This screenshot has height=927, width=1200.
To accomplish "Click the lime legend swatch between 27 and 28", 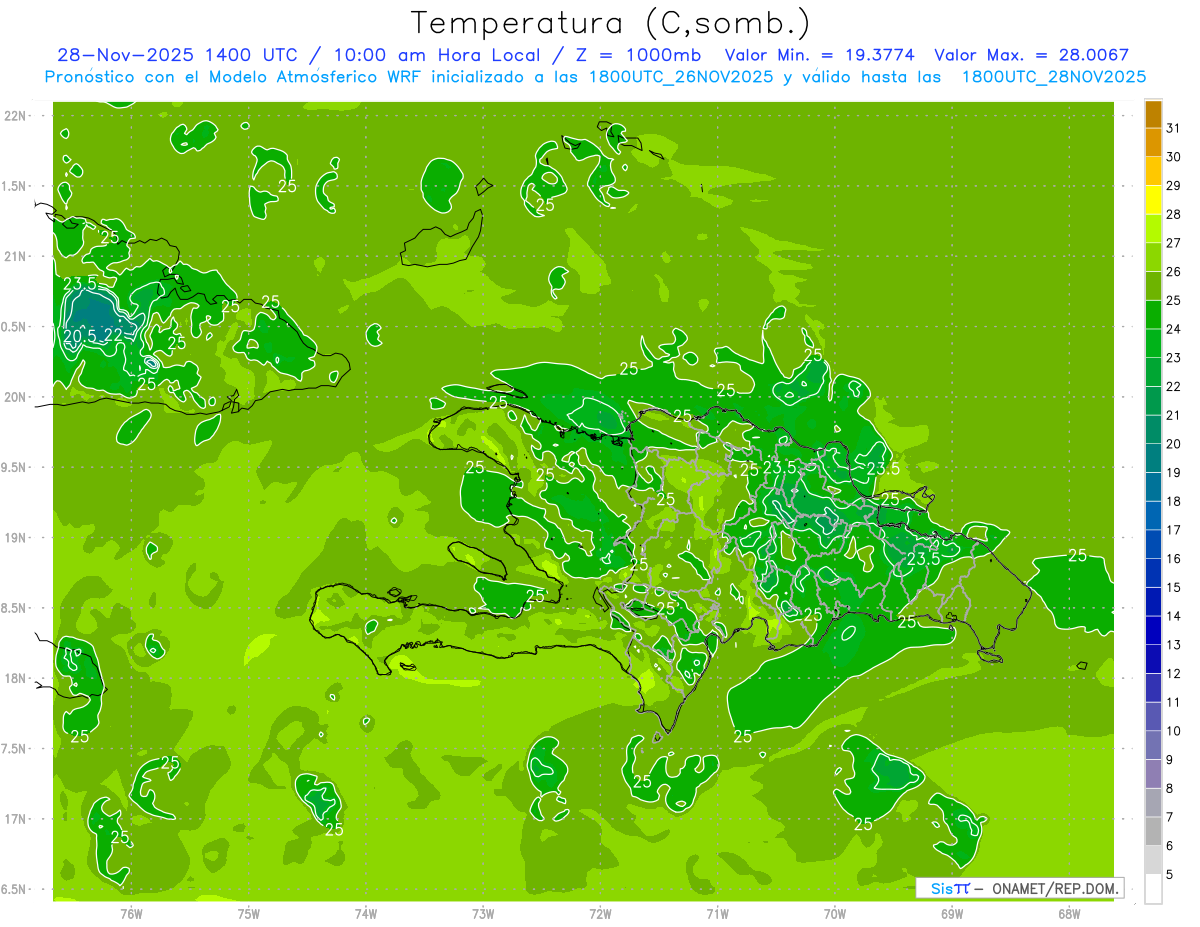I will pos(1153,229).
